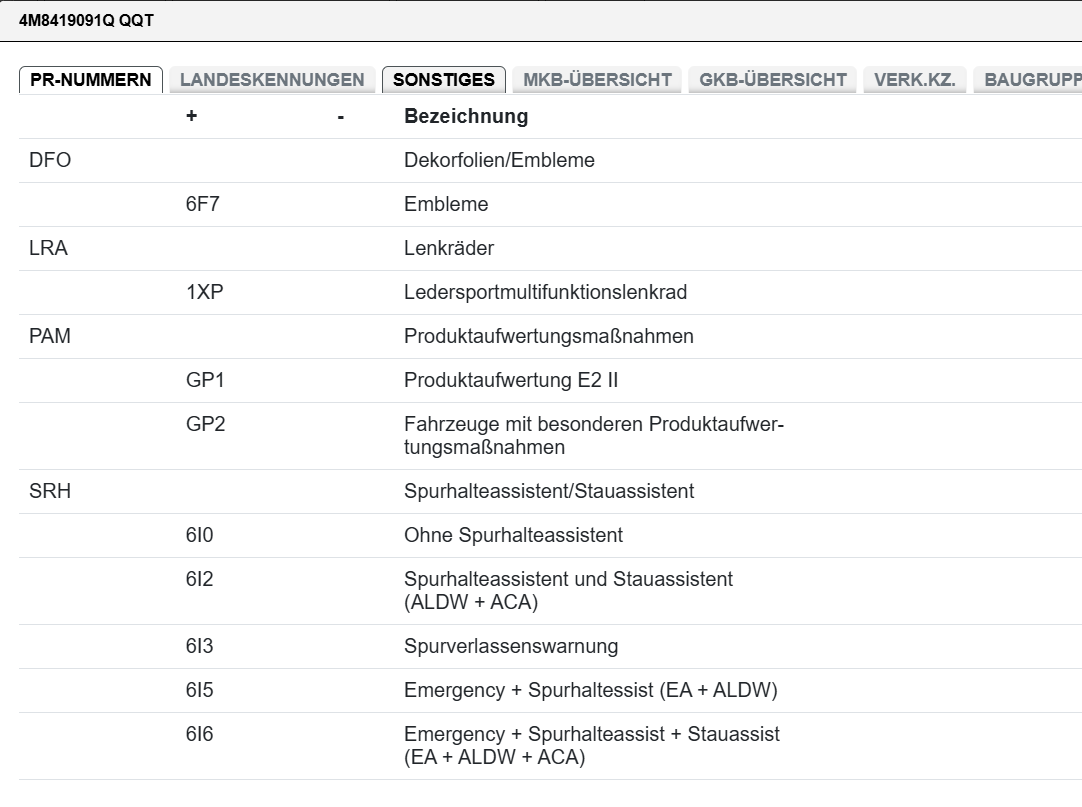Image resolution: width=1082 pixels, height=807 pixels.
Task: Open the LANDESKENNUNGEN tab
Action: 272,80
